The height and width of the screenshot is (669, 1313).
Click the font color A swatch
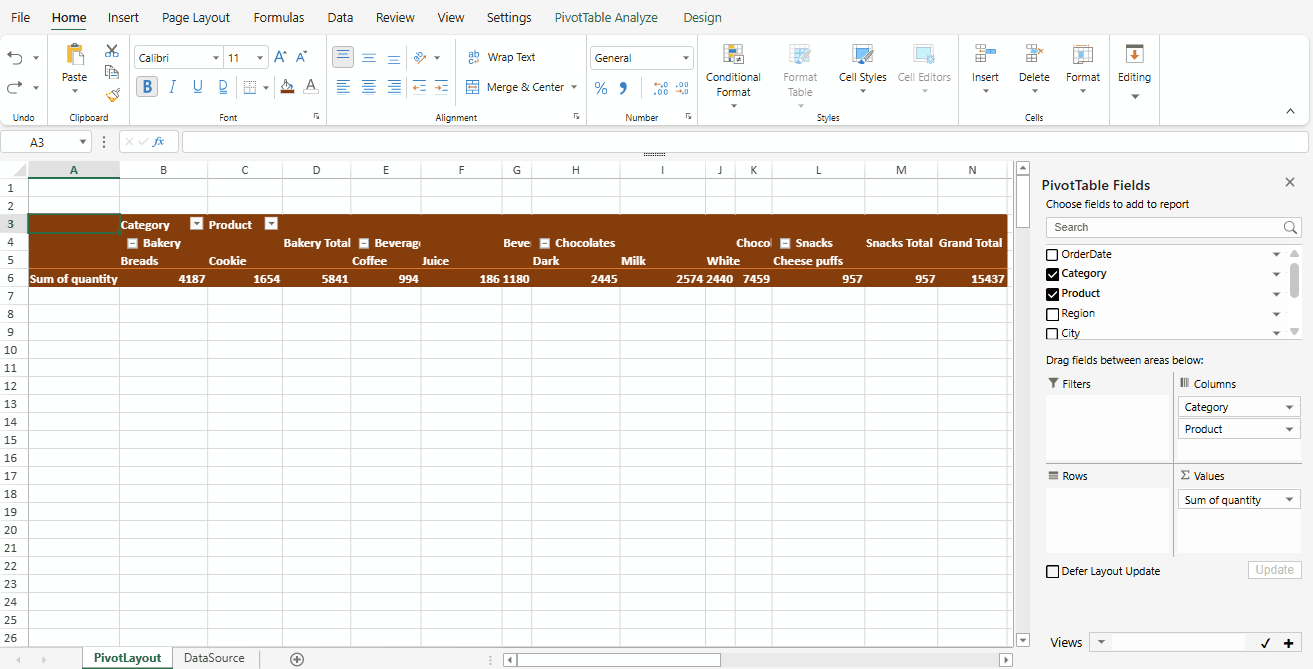tap(311, 87)
